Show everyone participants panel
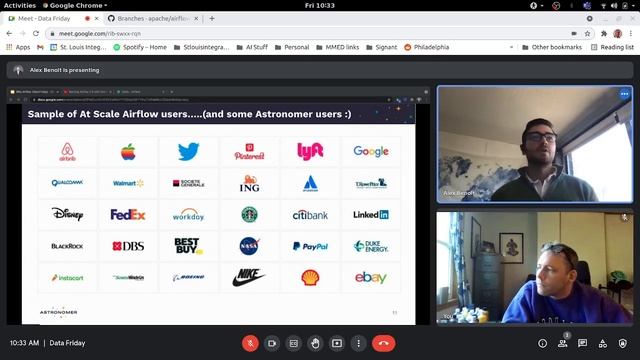Screen dimensions: 640x360 pyautogui.click(x=562, y=343)
